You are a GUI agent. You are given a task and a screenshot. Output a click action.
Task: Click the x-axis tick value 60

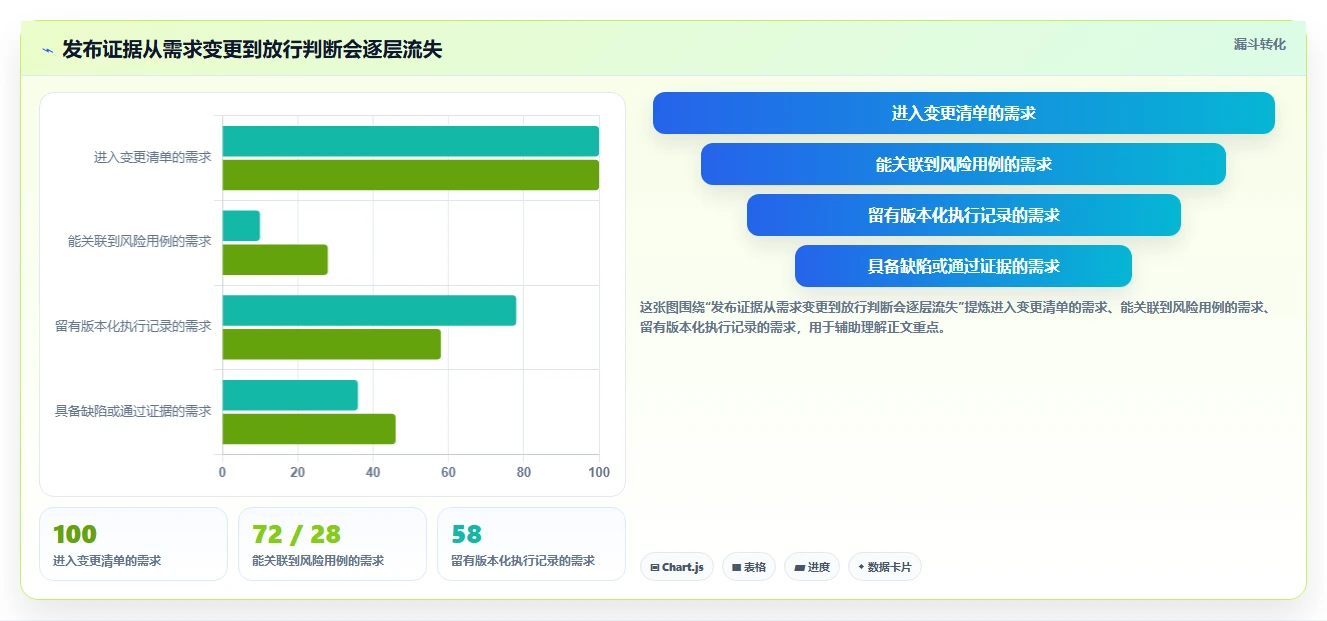(448, 472)
